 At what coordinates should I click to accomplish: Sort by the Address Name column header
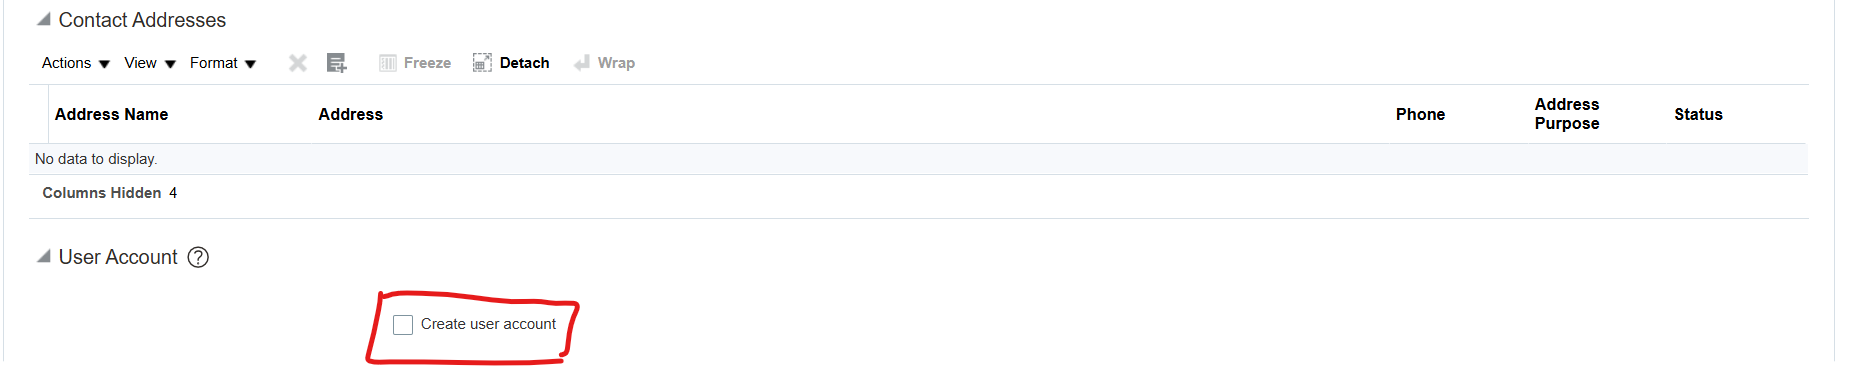[111, 114]
